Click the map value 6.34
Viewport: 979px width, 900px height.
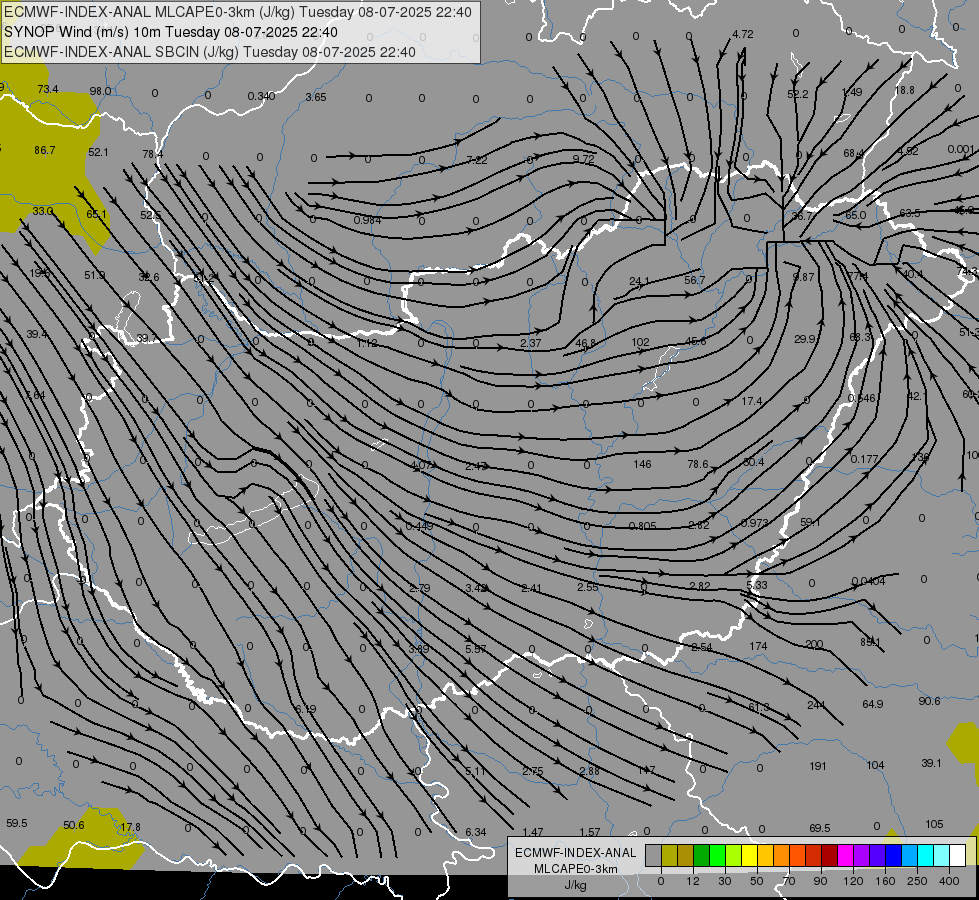[476, 832]
